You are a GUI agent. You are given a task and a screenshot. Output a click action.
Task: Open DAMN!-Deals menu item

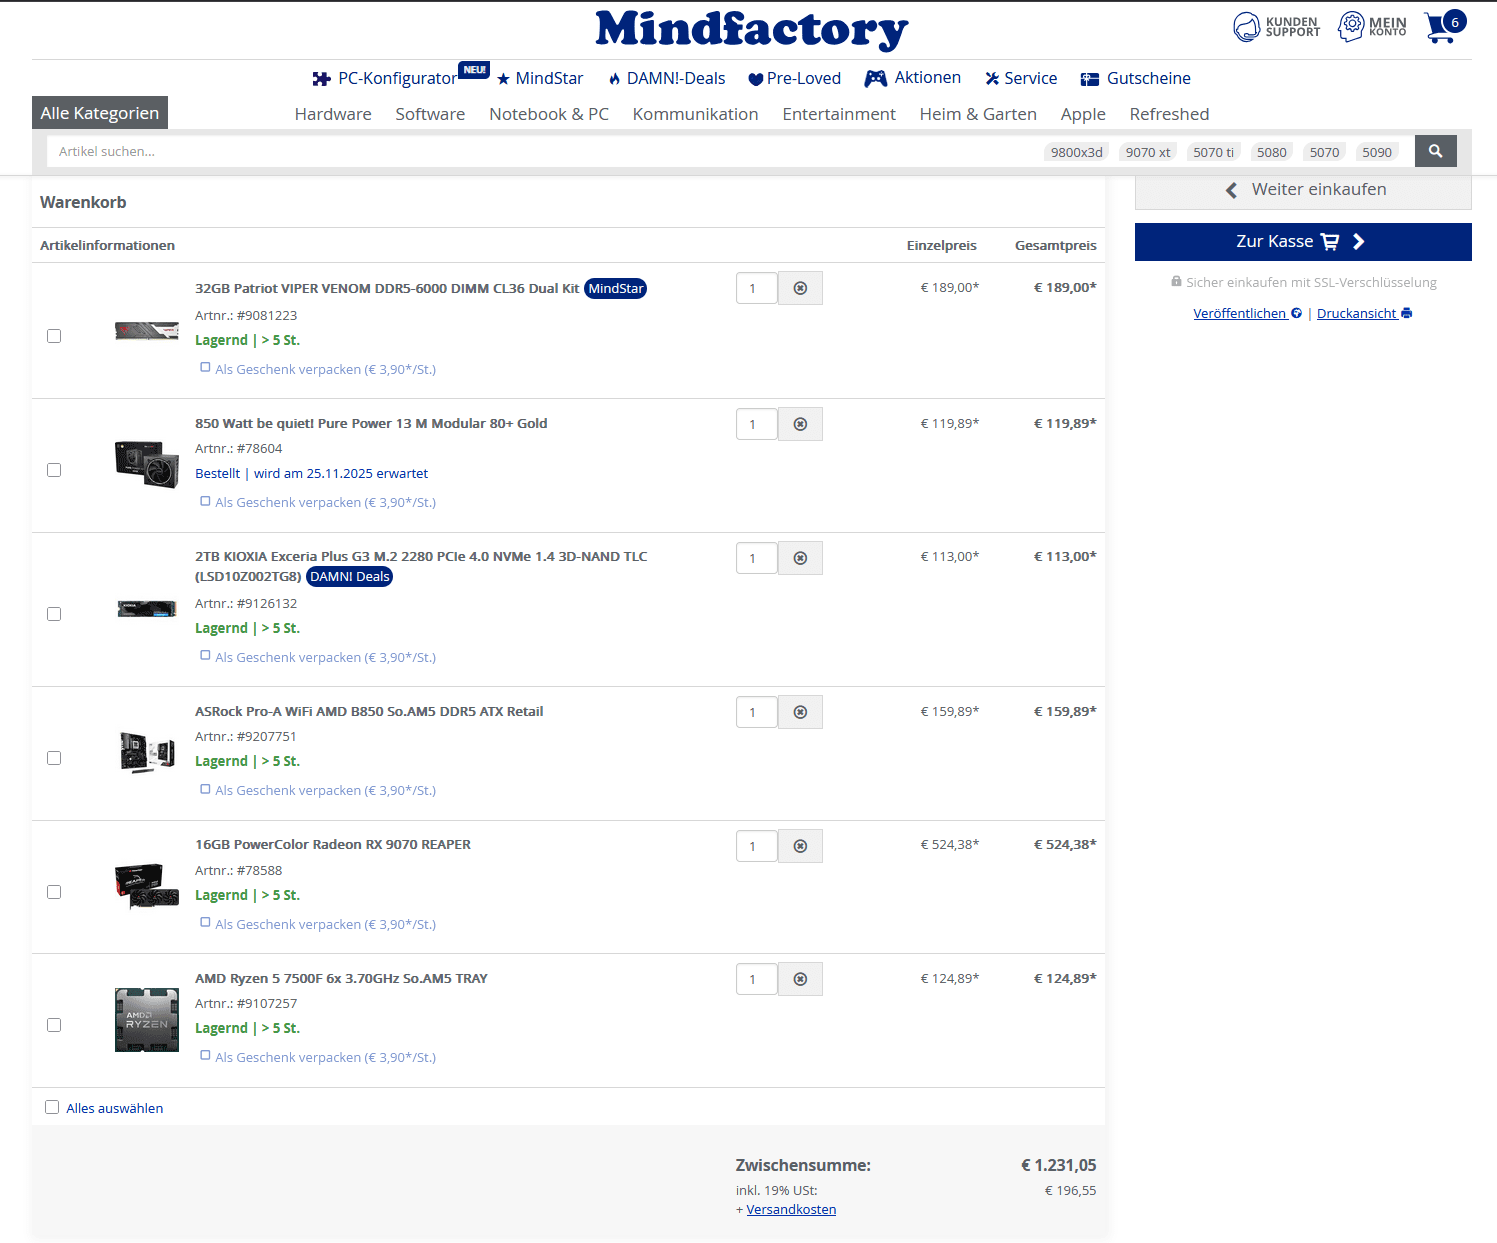(x=667, y=78)
